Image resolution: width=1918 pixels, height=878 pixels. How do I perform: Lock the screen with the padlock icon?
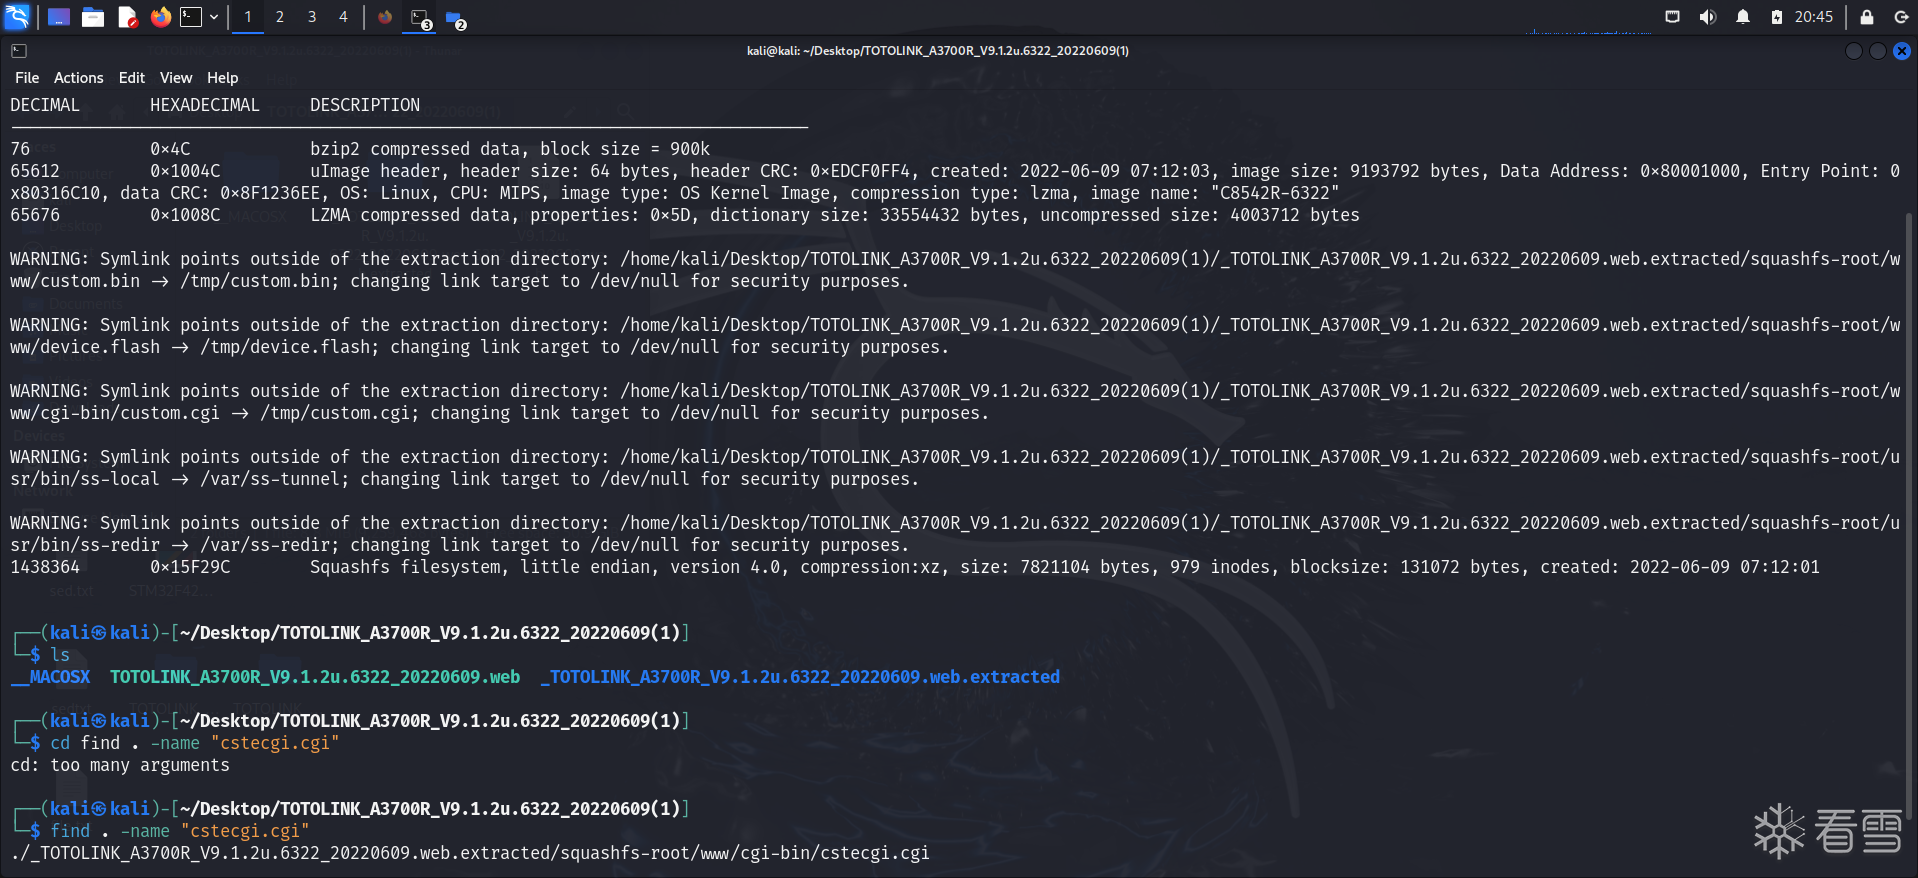[x=1867, y=17]
